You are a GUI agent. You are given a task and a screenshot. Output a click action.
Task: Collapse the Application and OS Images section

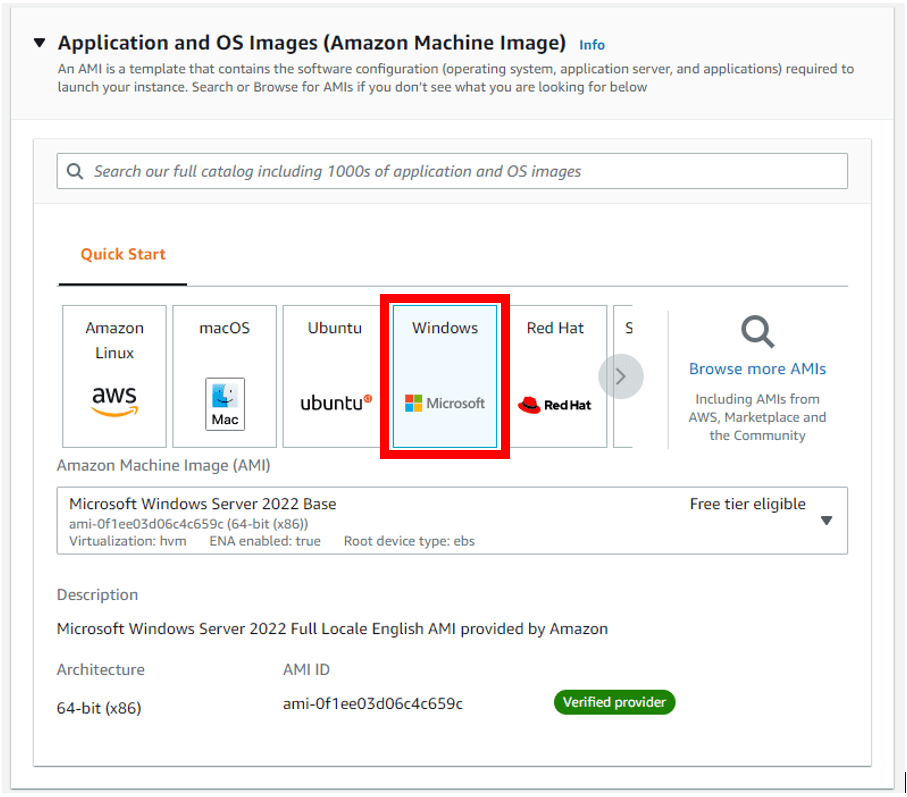[39, 43]
